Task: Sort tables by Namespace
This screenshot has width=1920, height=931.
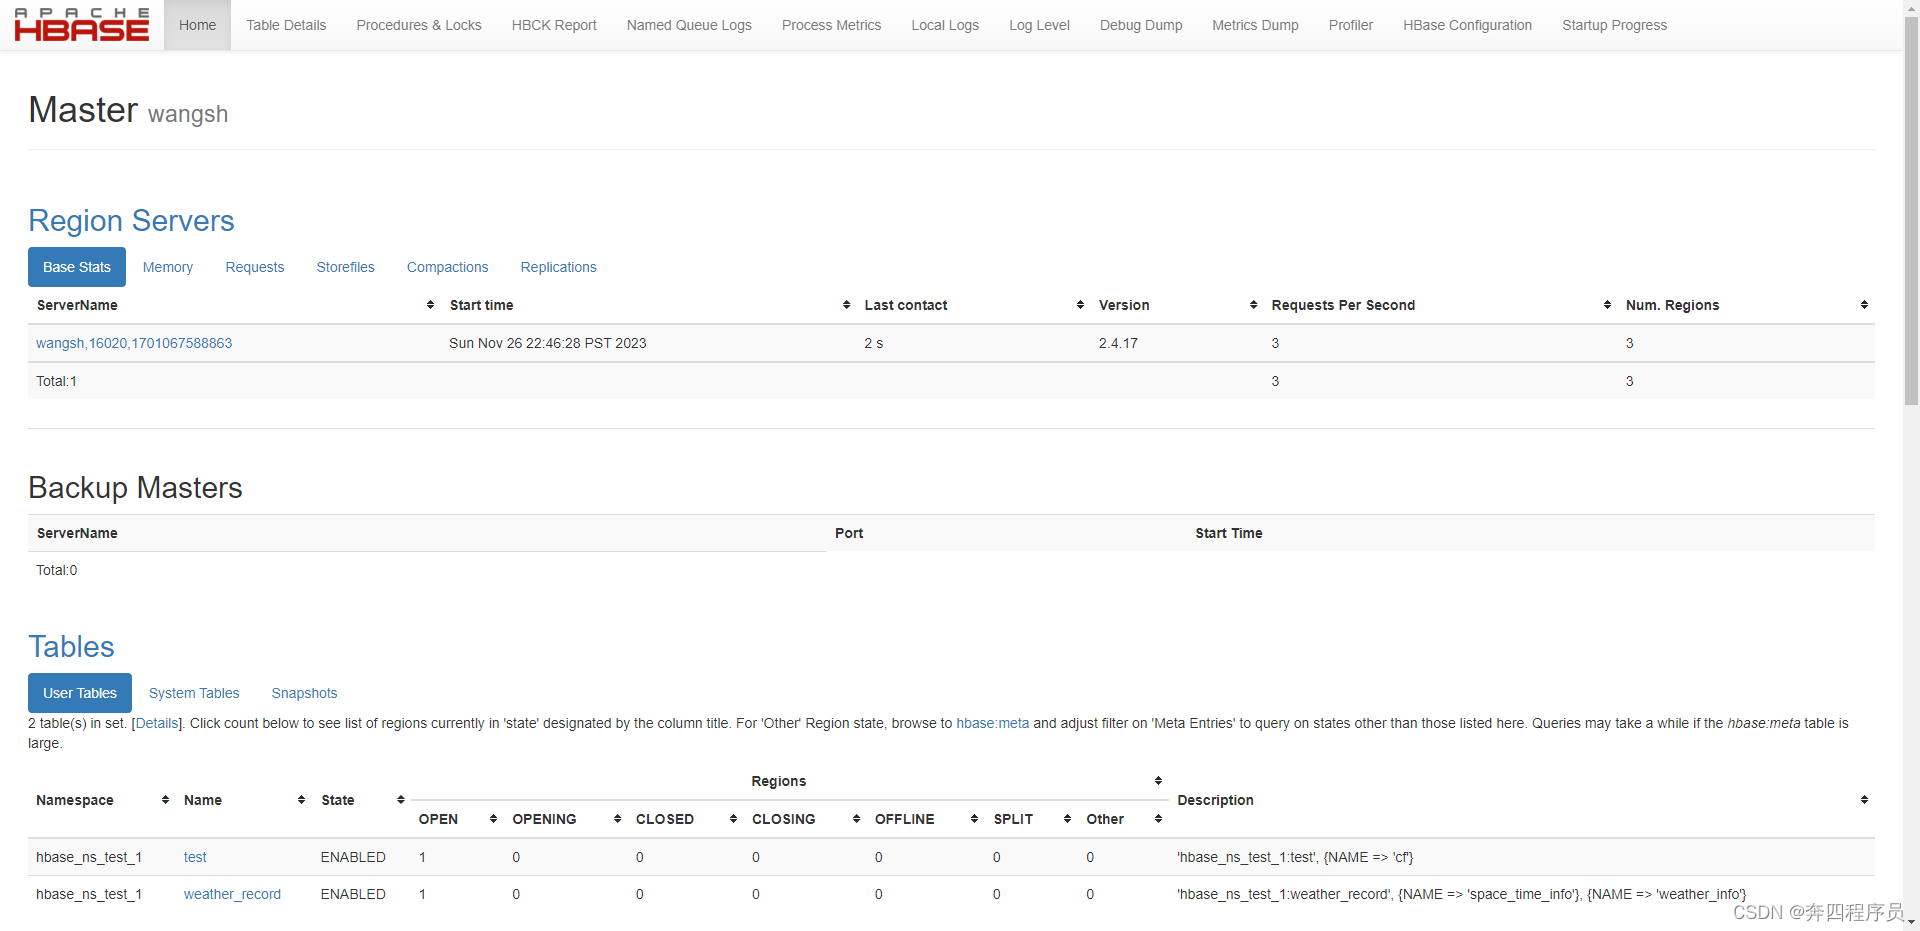Action: (x=165, y=800)
